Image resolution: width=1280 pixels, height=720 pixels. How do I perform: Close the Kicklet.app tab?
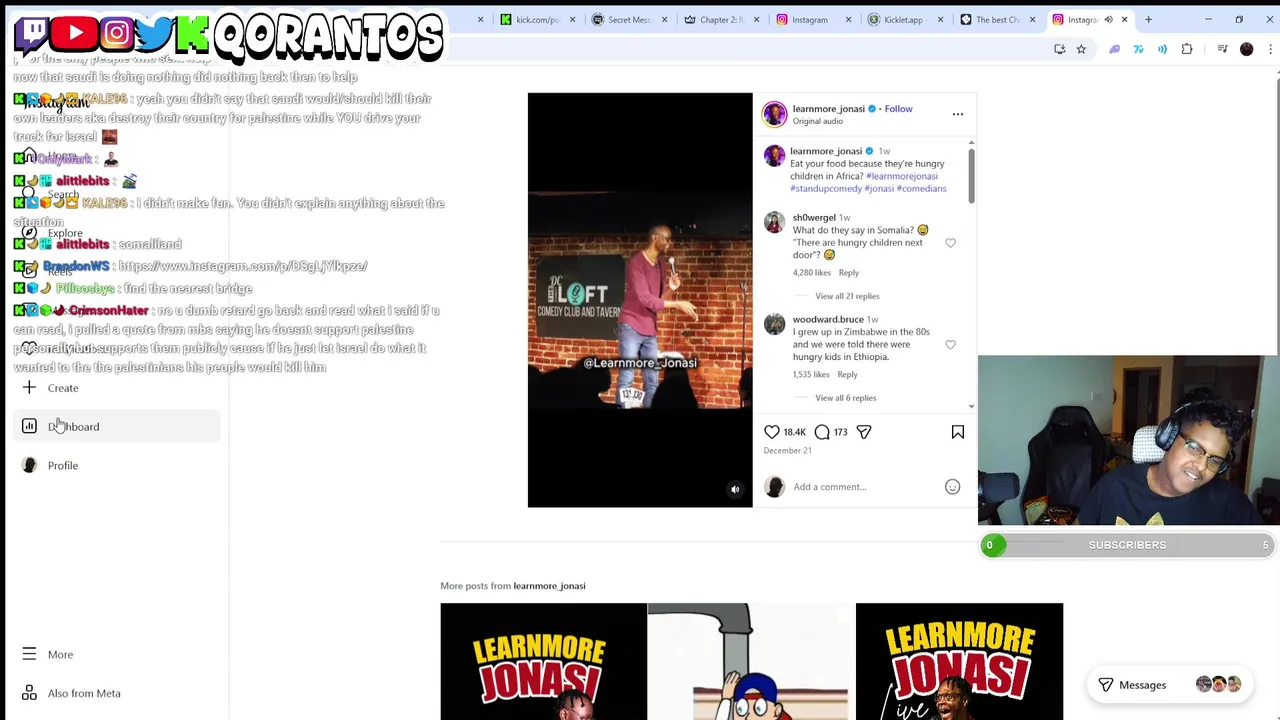point(940,19)
